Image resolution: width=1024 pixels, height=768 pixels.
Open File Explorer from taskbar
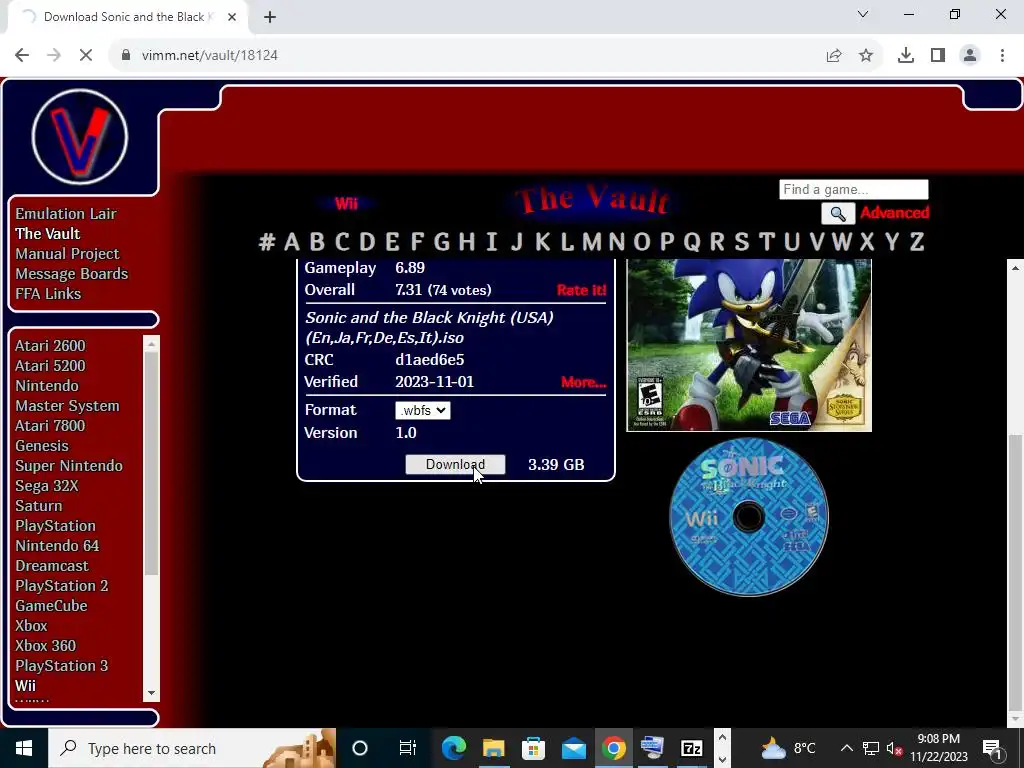coord(494,748)
